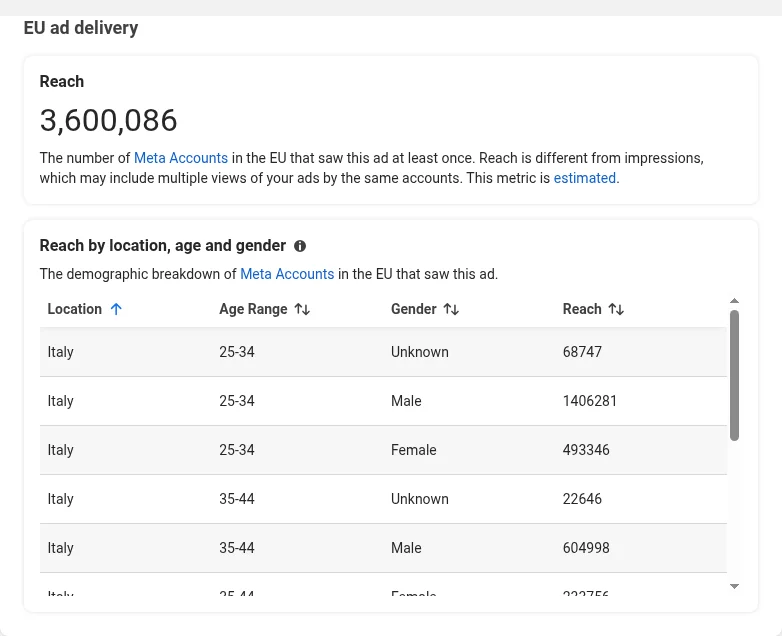Click Unknown gender in the 25-34 row

(419, 352)
